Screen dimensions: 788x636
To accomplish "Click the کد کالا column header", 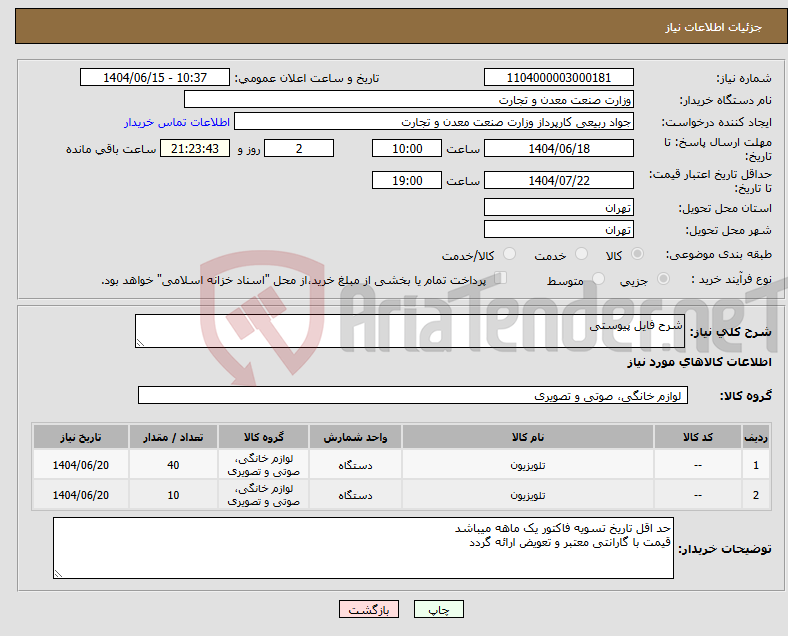I will coord(698,437).
